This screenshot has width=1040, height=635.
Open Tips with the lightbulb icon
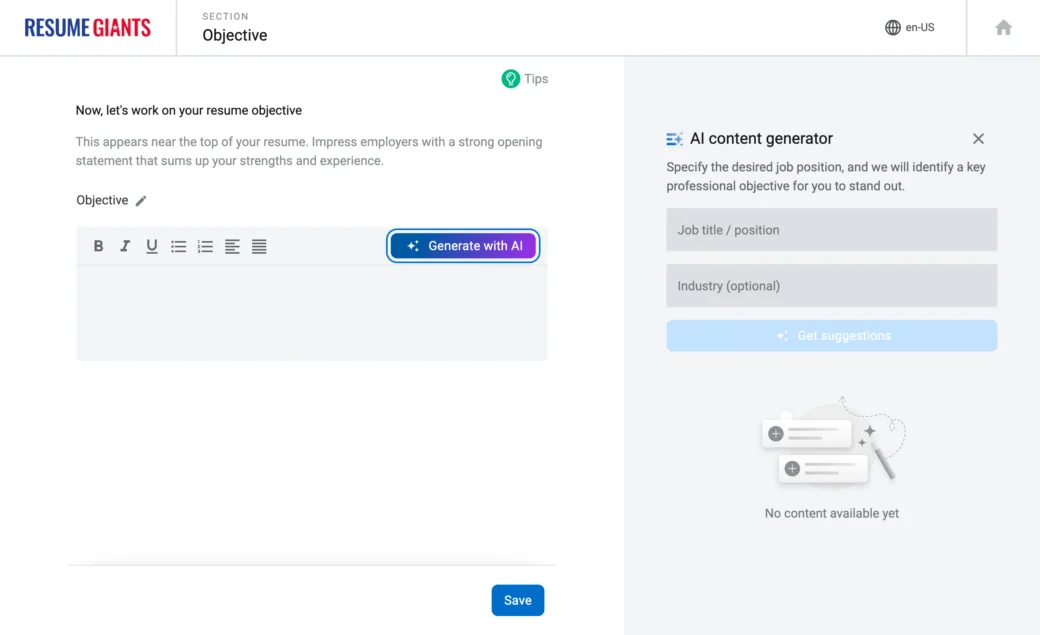point(524,79)
